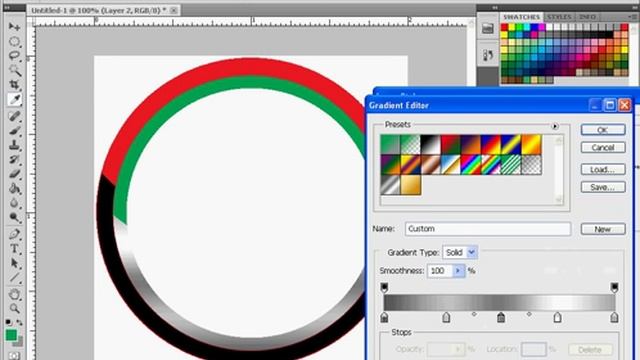Viewport: 640px width, 360px height.
Task: Swap foreground and background colors
Action: point(19,322)
